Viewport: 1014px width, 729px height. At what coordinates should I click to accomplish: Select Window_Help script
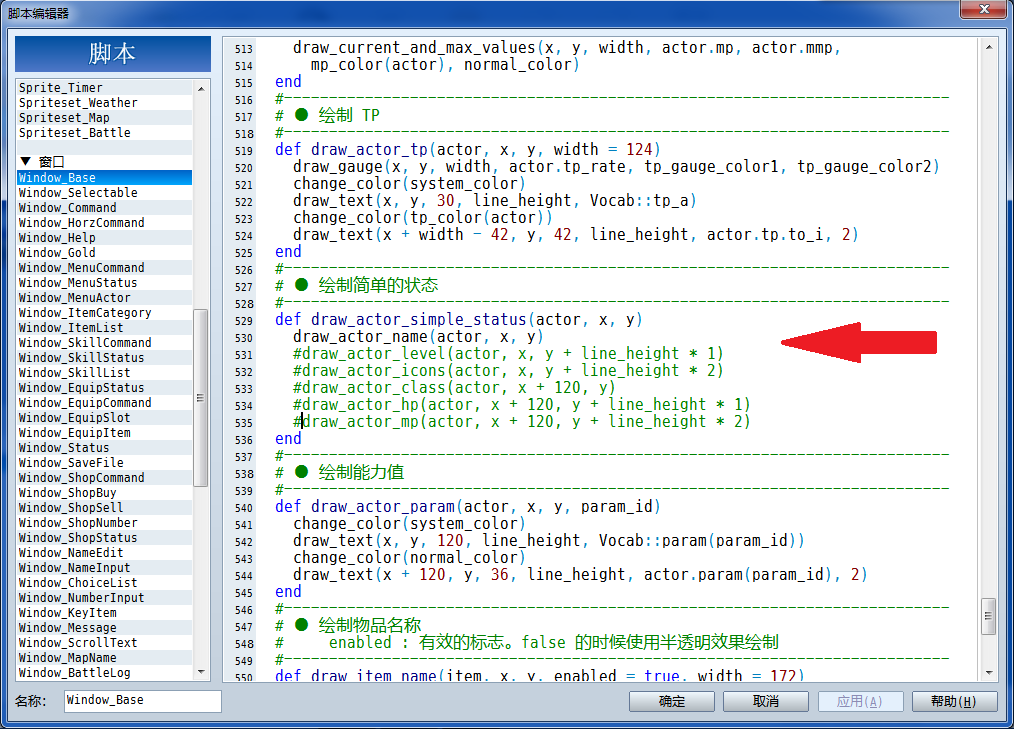click(104, 237)
